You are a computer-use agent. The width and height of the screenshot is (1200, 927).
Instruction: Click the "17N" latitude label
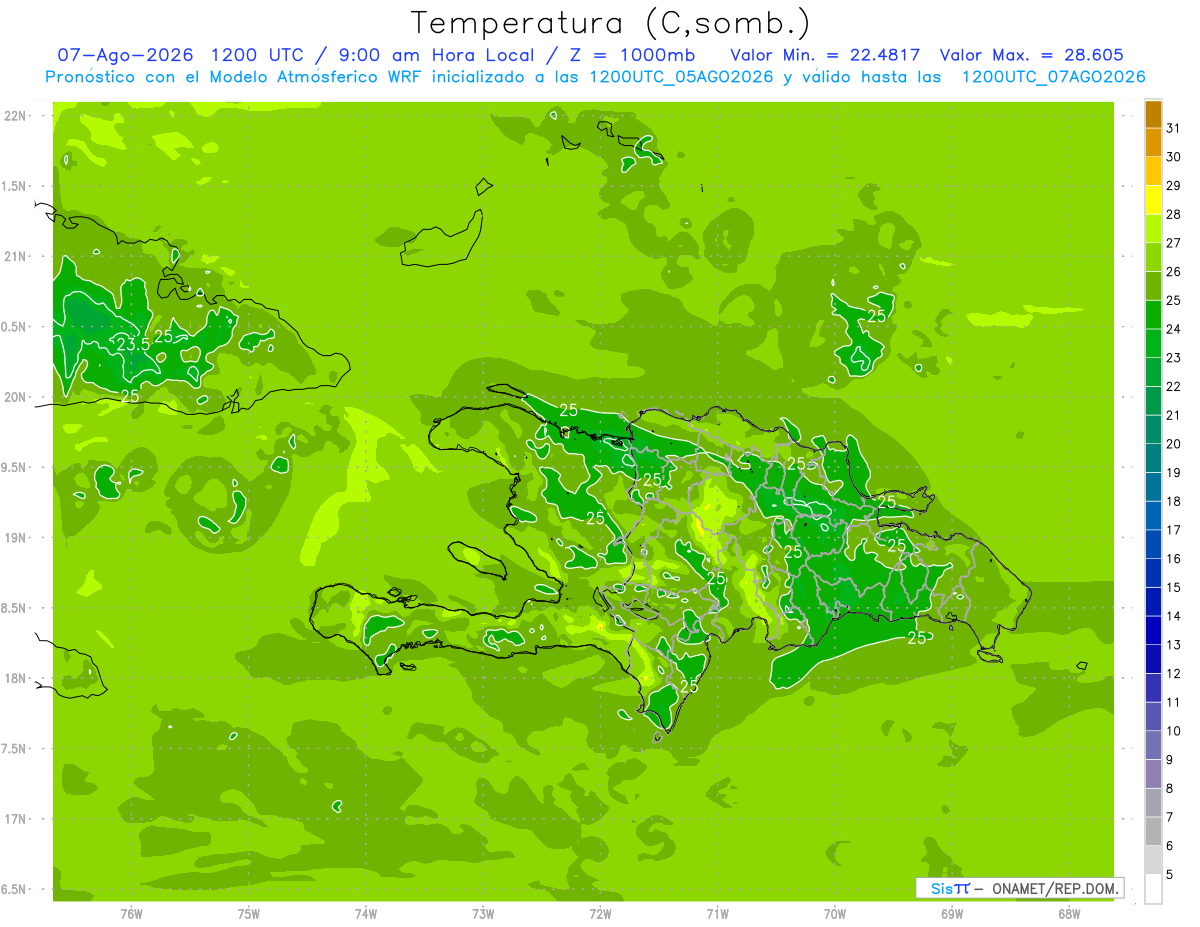click(x=15, y=819)
